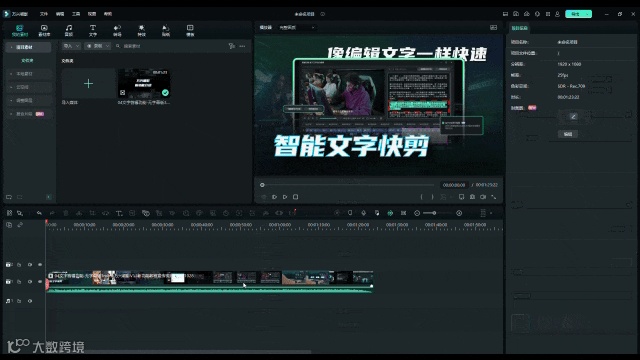Enter fullscreen preview with the expand icon

tap(494, 197)
